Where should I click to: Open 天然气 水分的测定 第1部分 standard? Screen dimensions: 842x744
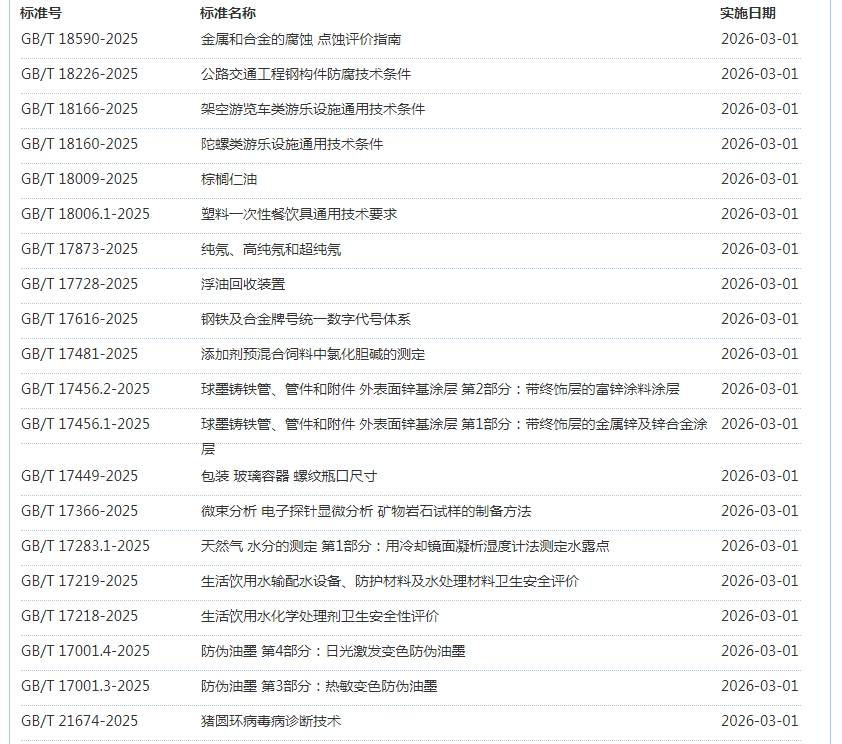405,546
